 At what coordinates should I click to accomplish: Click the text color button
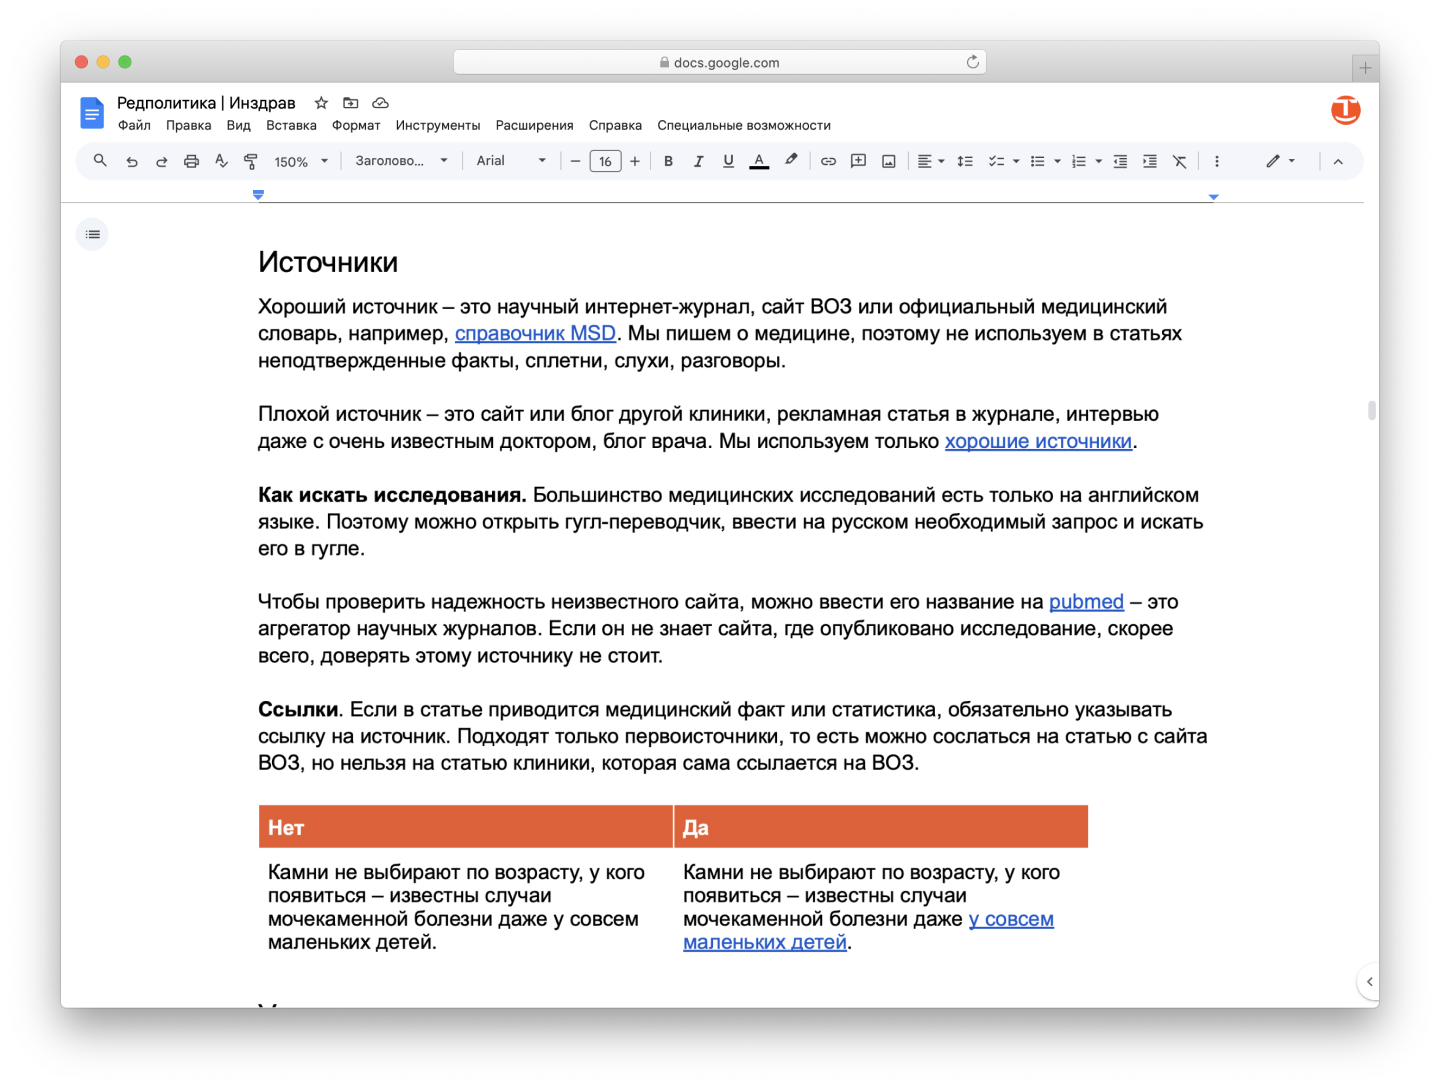tap(759, 161)
